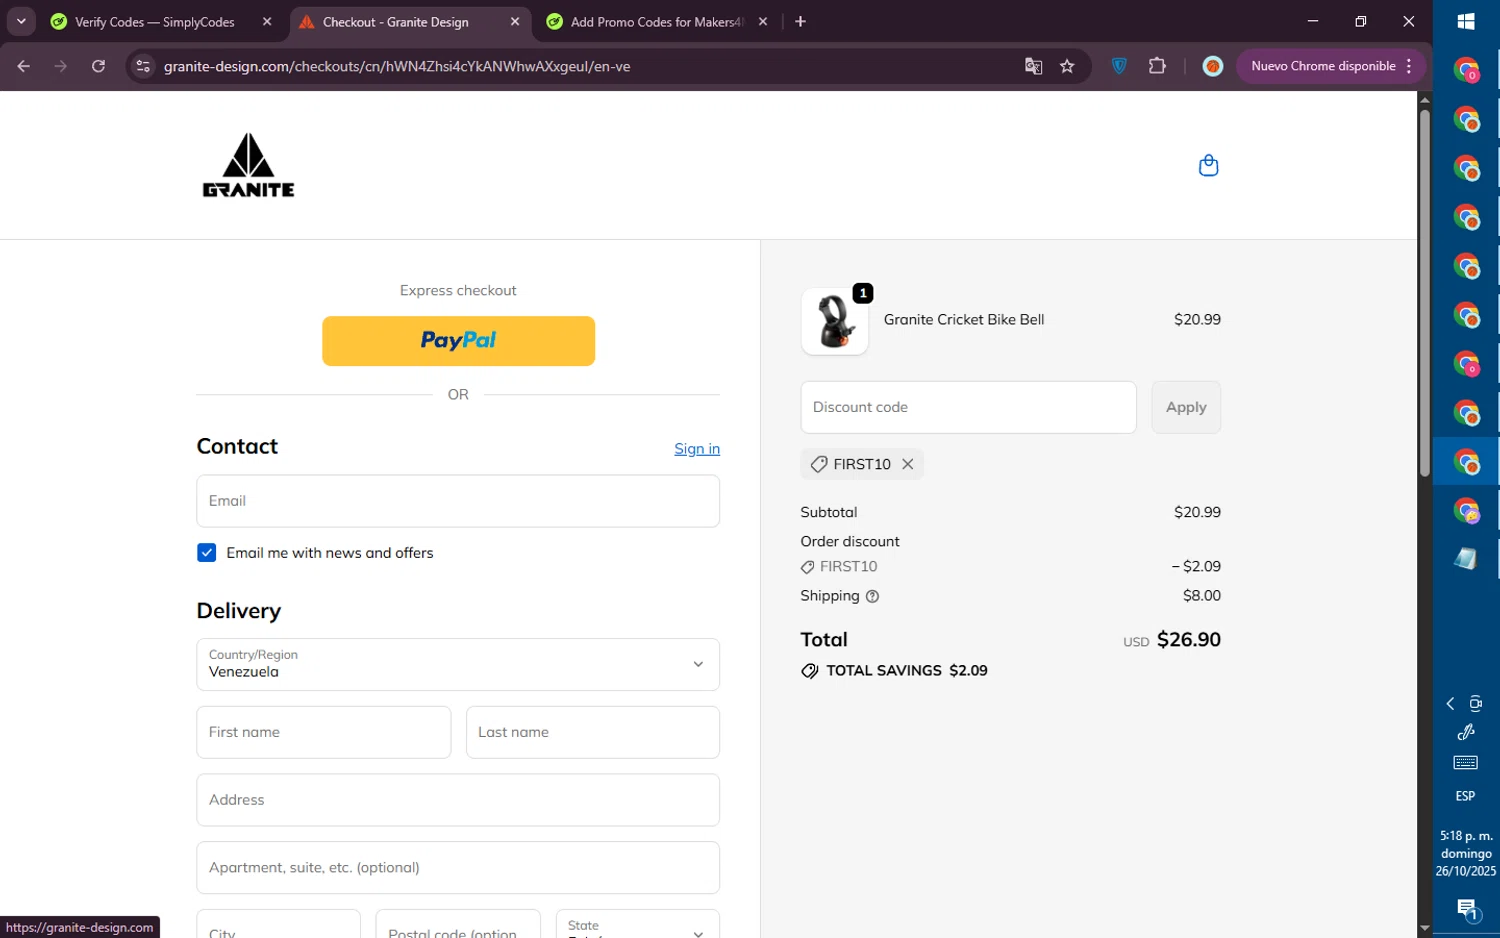Open the notification center icon
1500x938 pixels.
tap(1467, 910)
